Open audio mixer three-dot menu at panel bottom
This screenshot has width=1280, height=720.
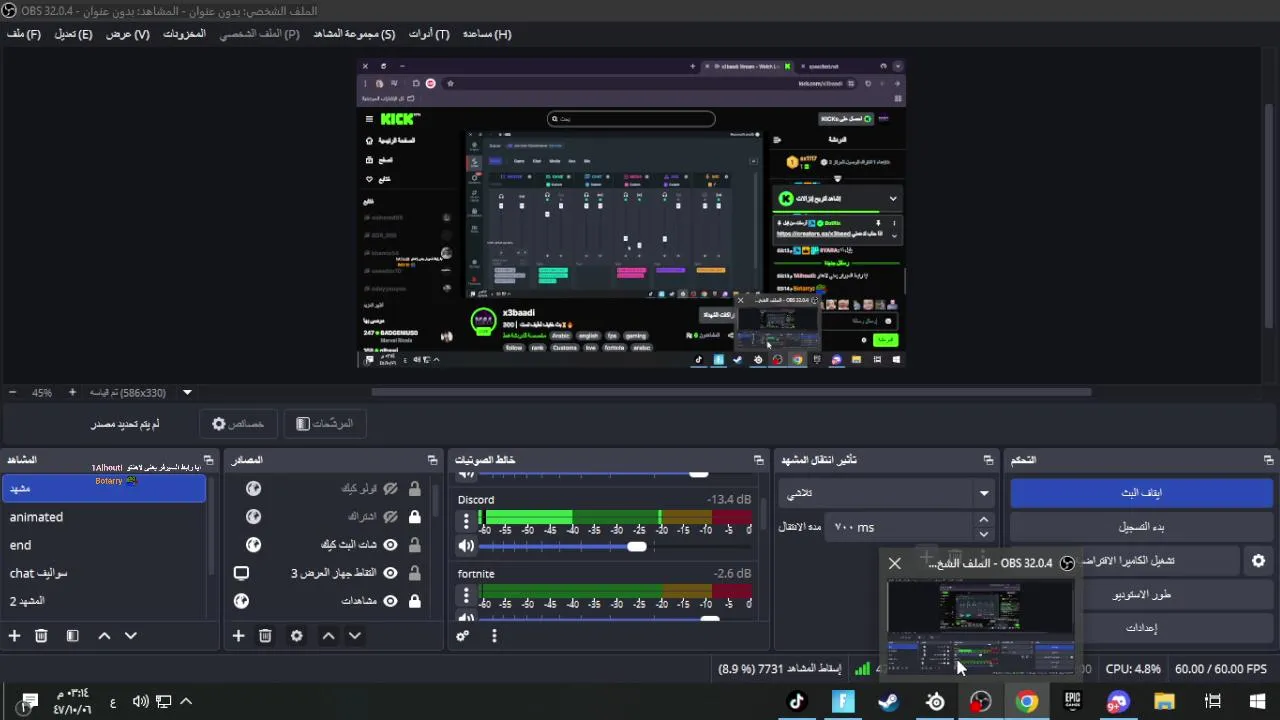click(494, 636)
